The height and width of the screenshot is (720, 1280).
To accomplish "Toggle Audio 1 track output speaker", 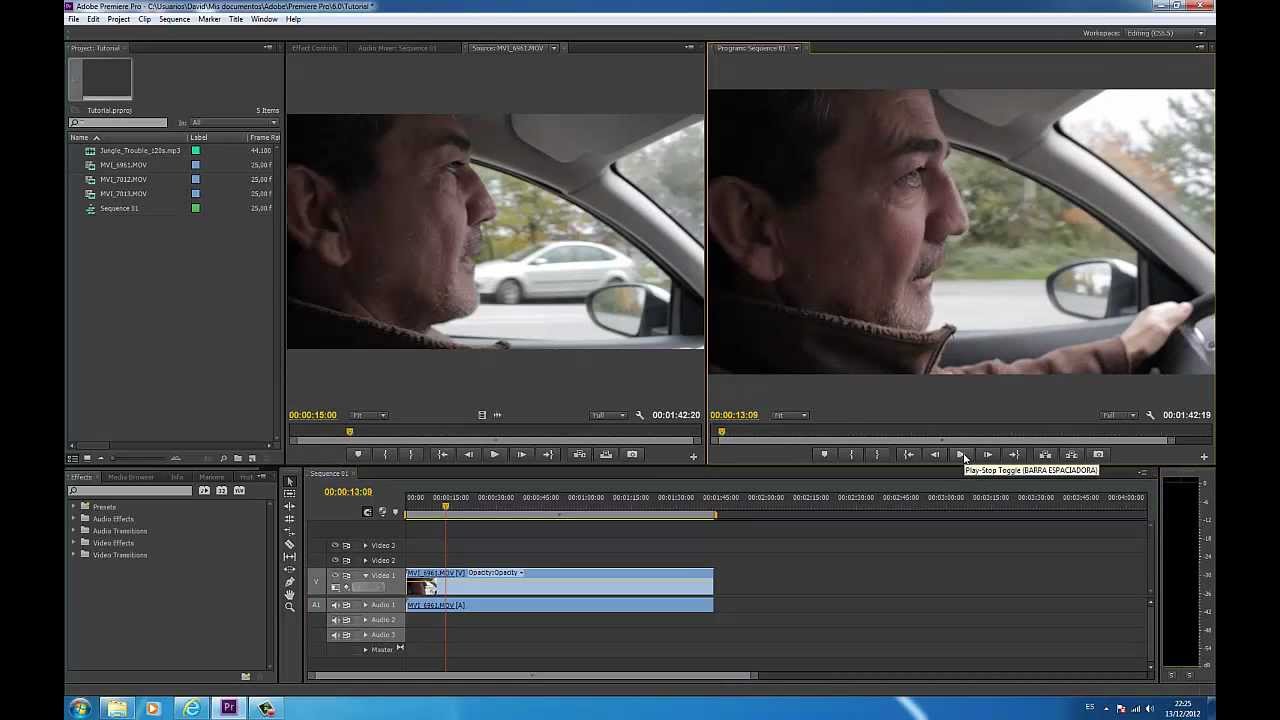I will (x=335, y=605).
